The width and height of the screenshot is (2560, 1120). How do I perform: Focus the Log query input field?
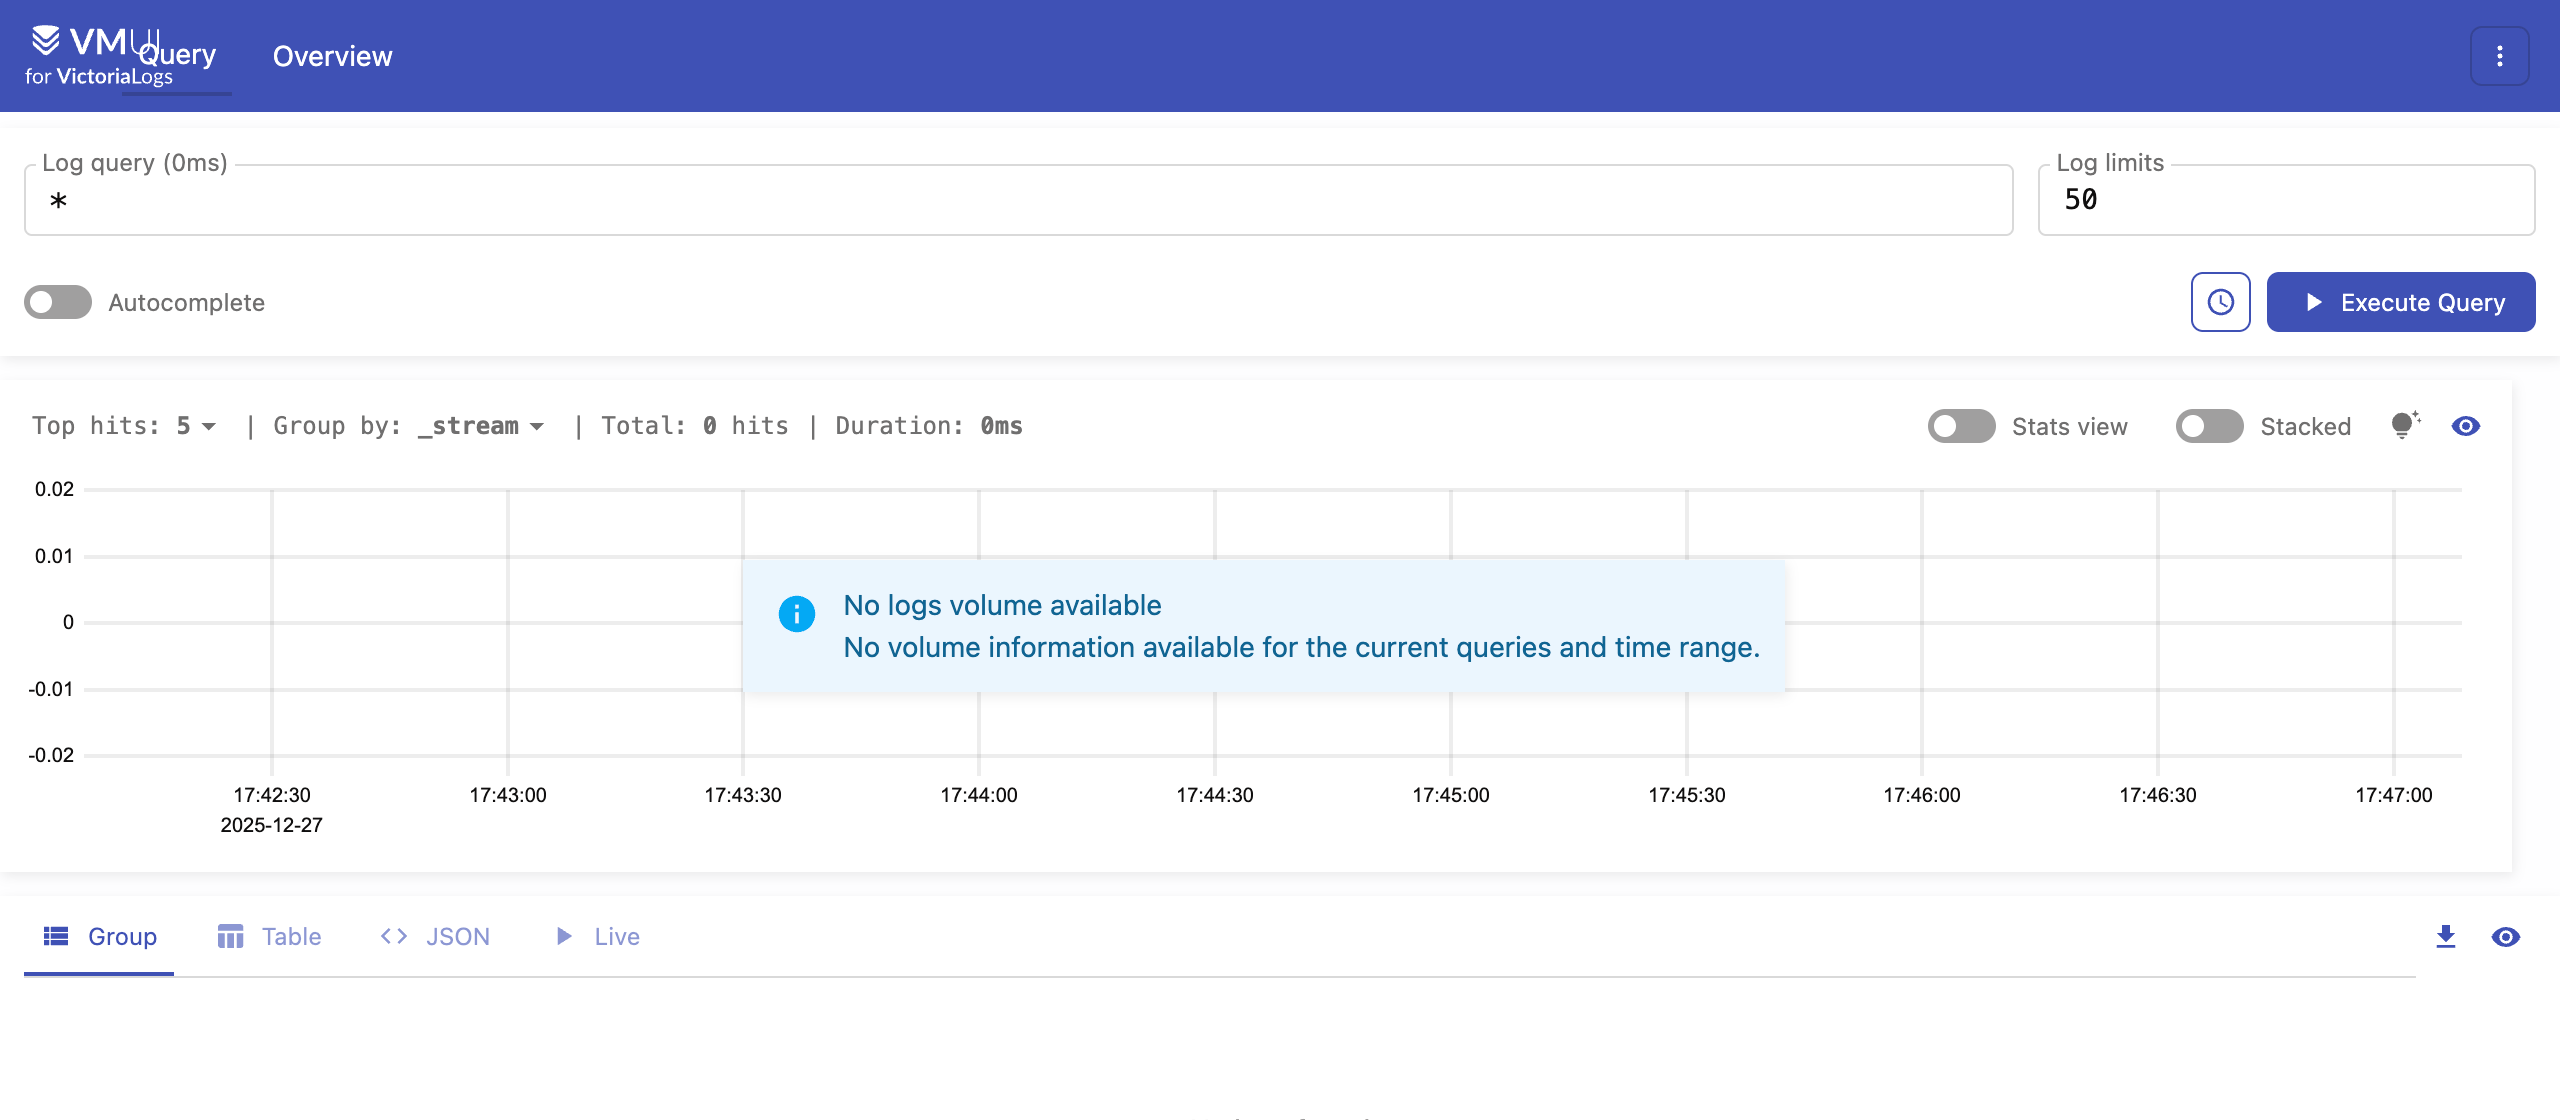tap(1018, 201)
